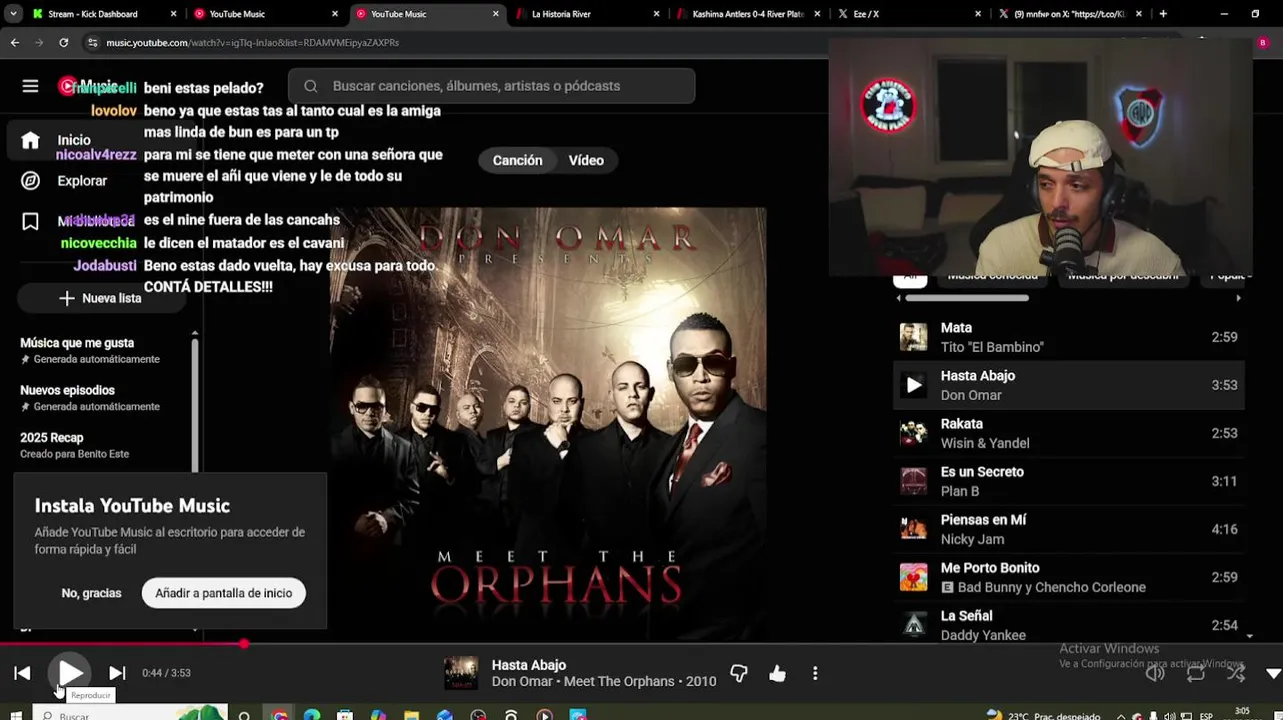1283x720 pixels.
Task: Click the play (Reproducir) button
Action: click(x=69, y=673)
